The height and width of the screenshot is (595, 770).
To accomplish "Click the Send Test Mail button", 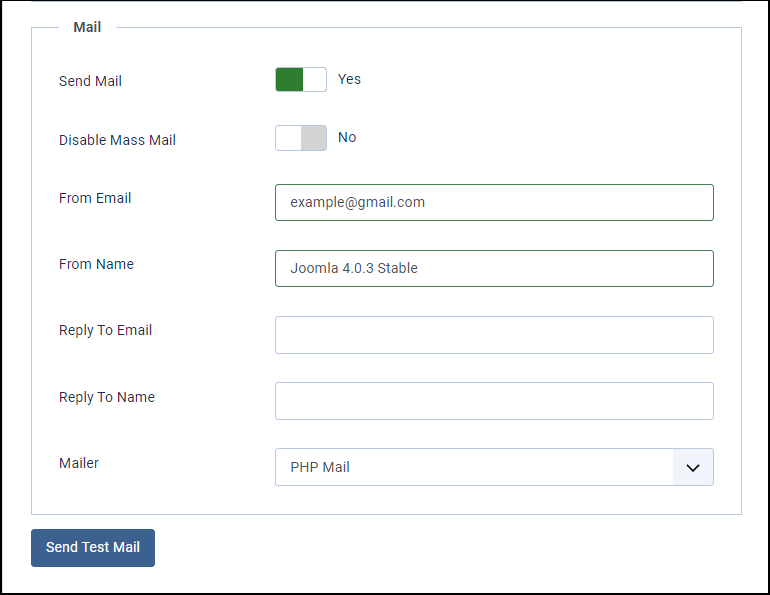I will tap(93, 548).
